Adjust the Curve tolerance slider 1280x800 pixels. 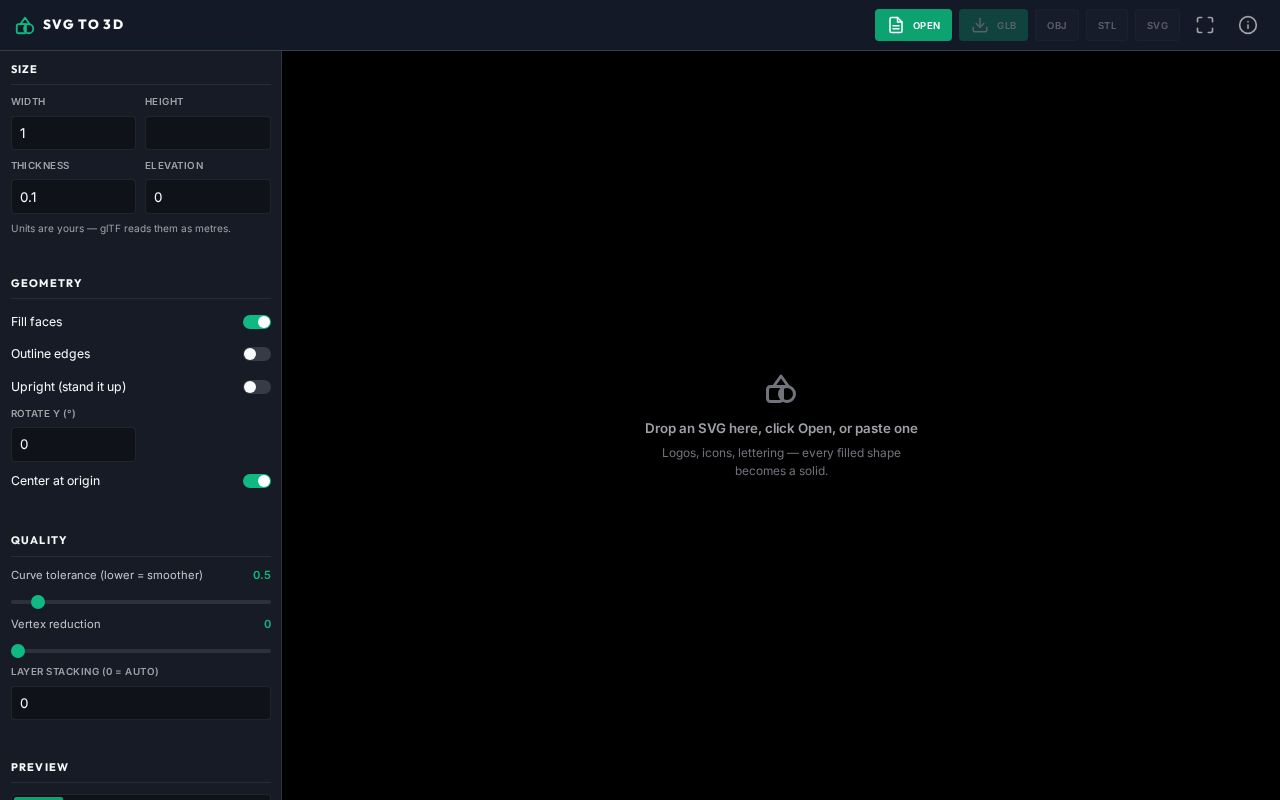141,602
